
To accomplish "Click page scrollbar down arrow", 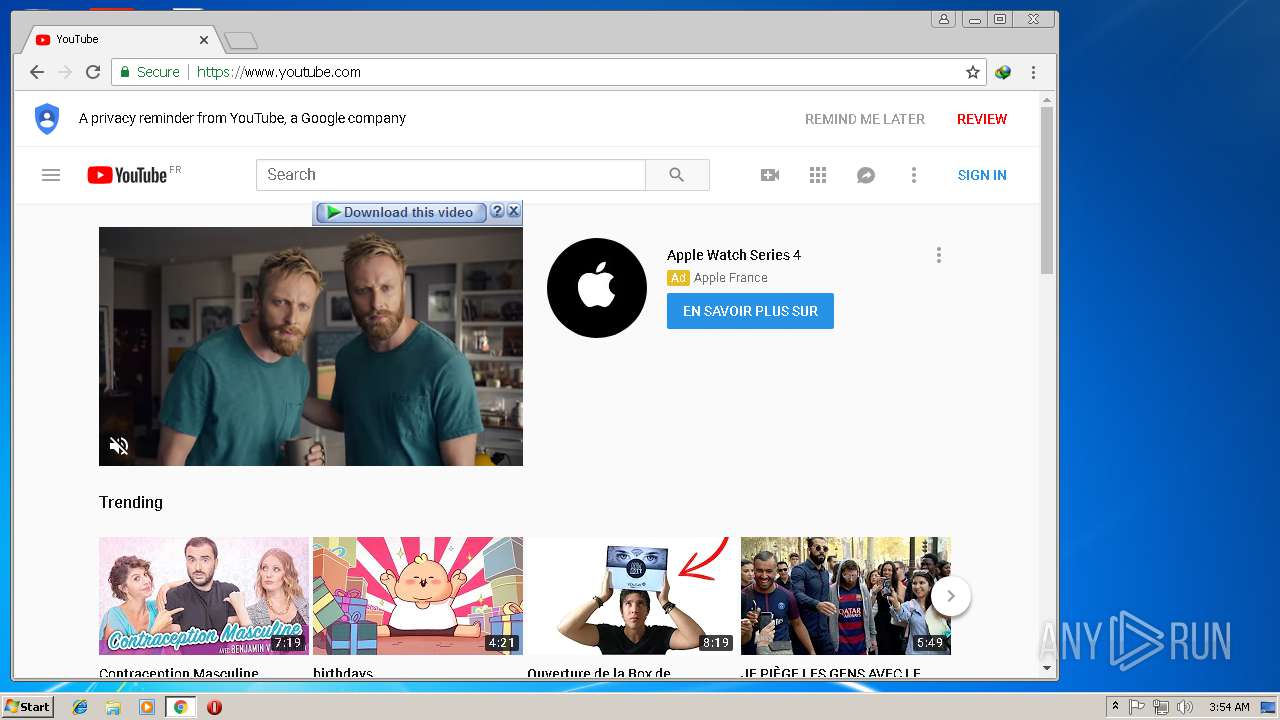I will point(1047,668).
